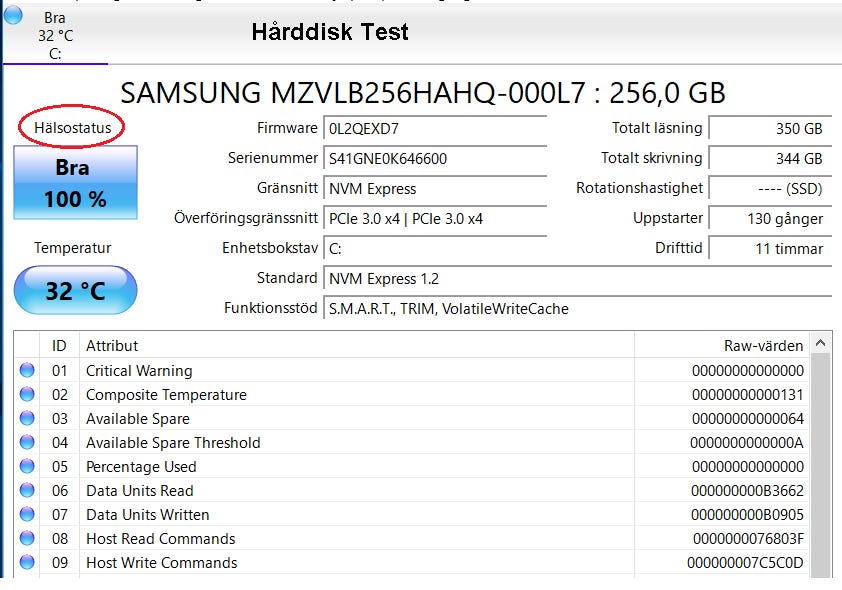Select the Host Write Commands status icon
Screen dimensions: 842x590
click(26, 563)
